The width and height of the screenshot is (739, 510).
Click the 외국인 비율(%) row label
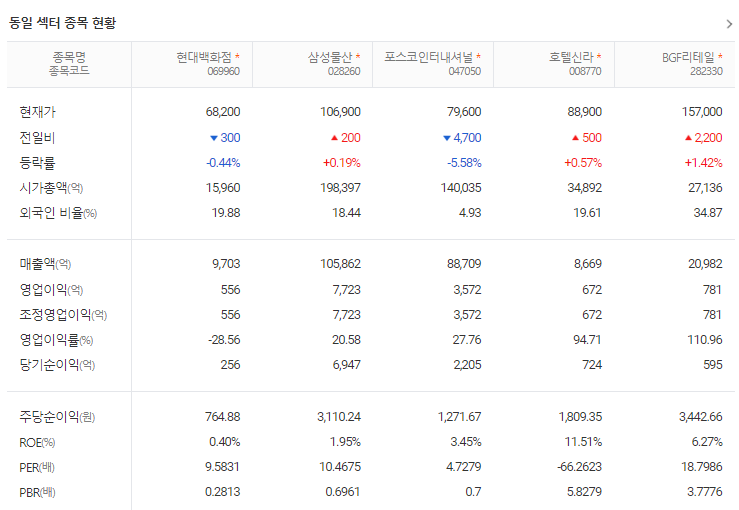58,213
